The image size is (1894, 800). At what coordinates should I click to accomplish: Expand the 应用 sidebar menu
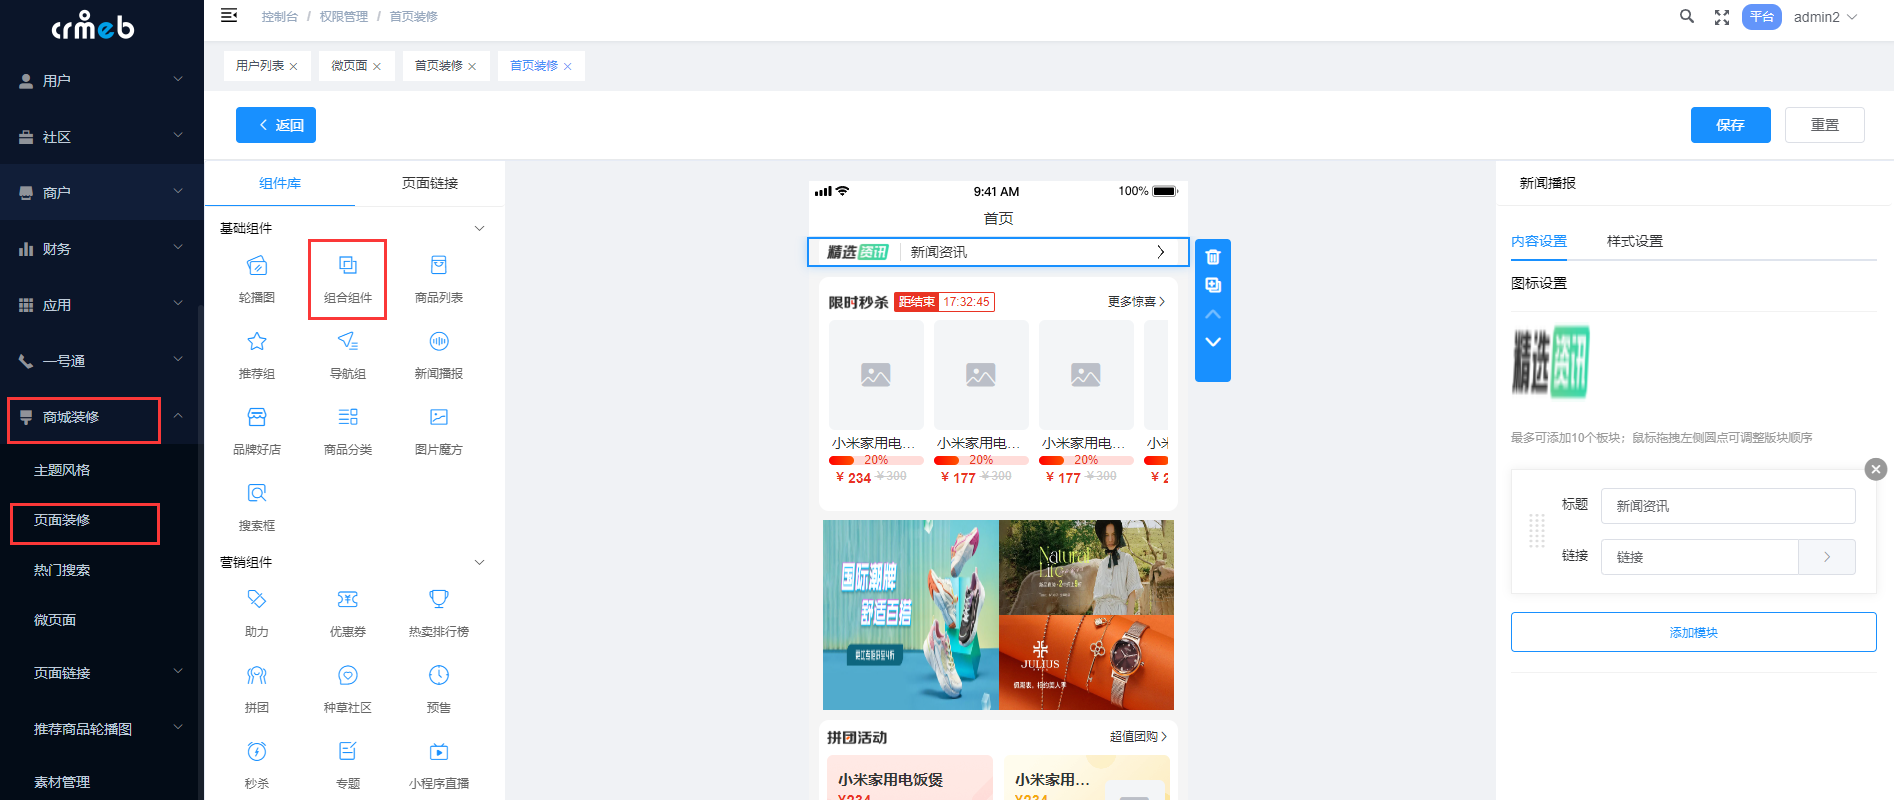[101, 304]
